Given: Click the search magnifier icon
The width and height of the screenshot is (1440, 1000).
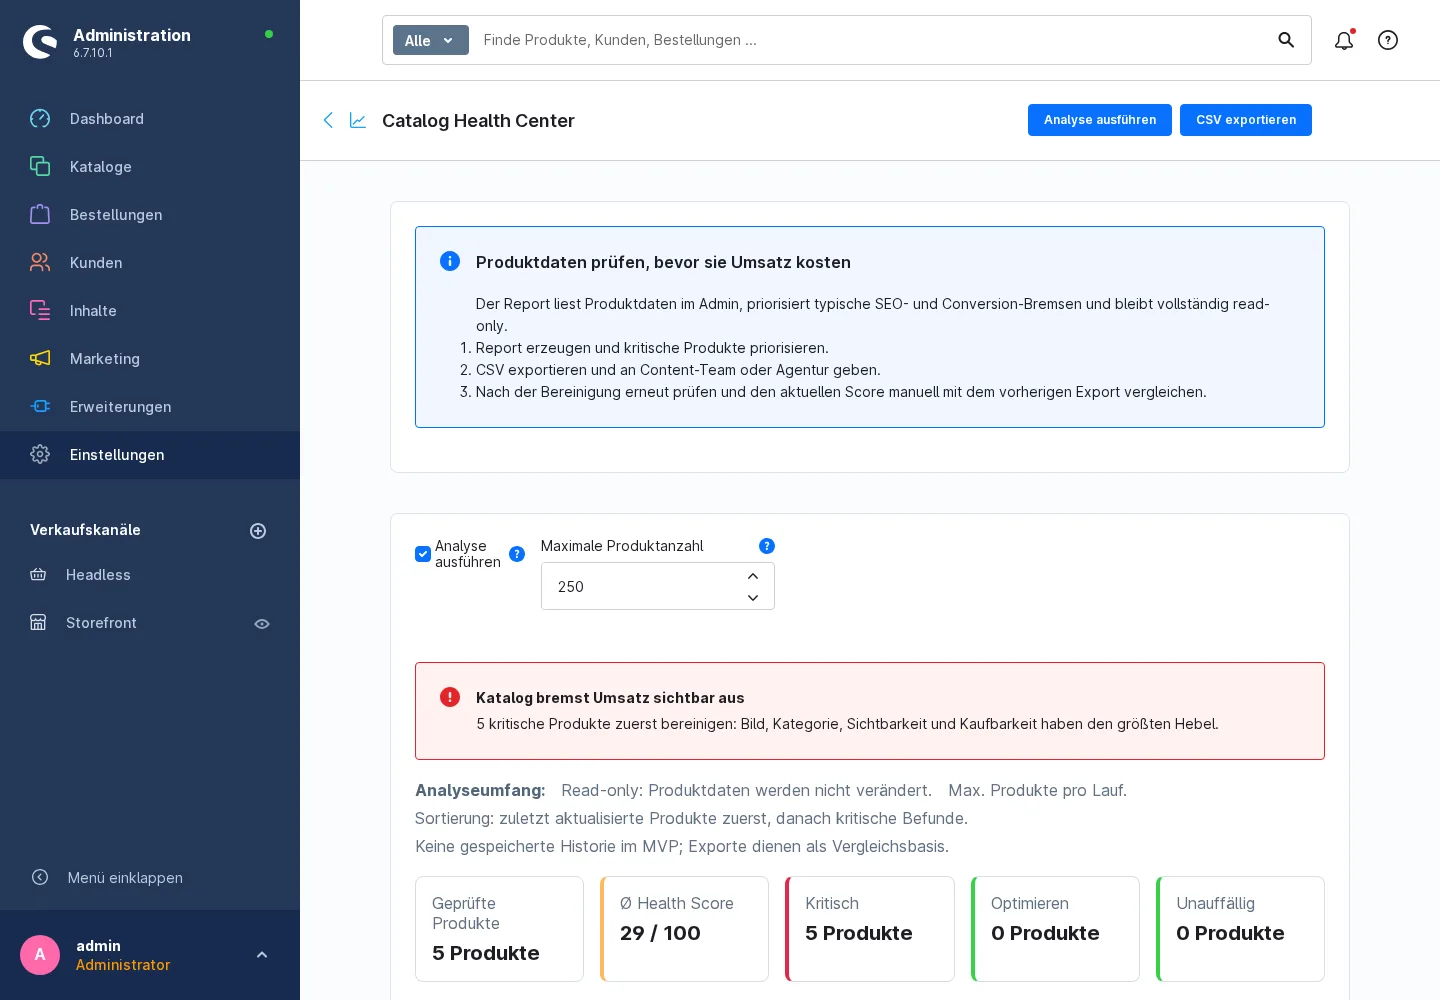Looking at the screenshot, I should click(1286, 40).
